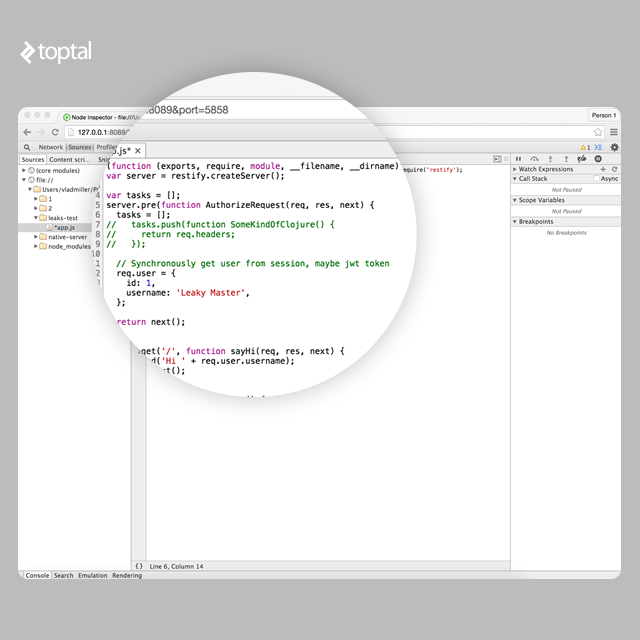Collapse the Breakpoints section
640x640 pixels.
pos(515,222)
